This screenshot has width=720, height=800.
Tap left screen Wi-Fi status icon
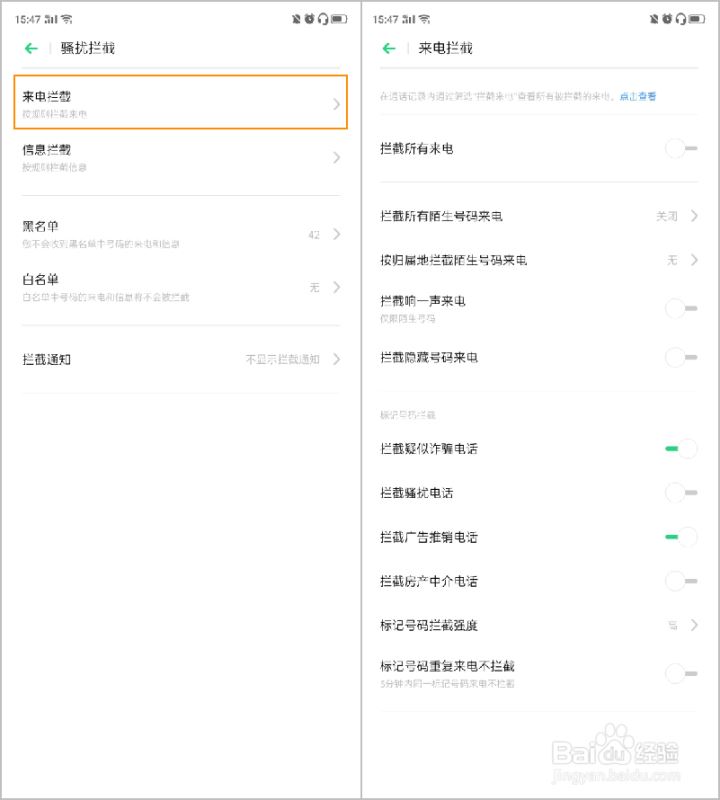pos(67,19)
